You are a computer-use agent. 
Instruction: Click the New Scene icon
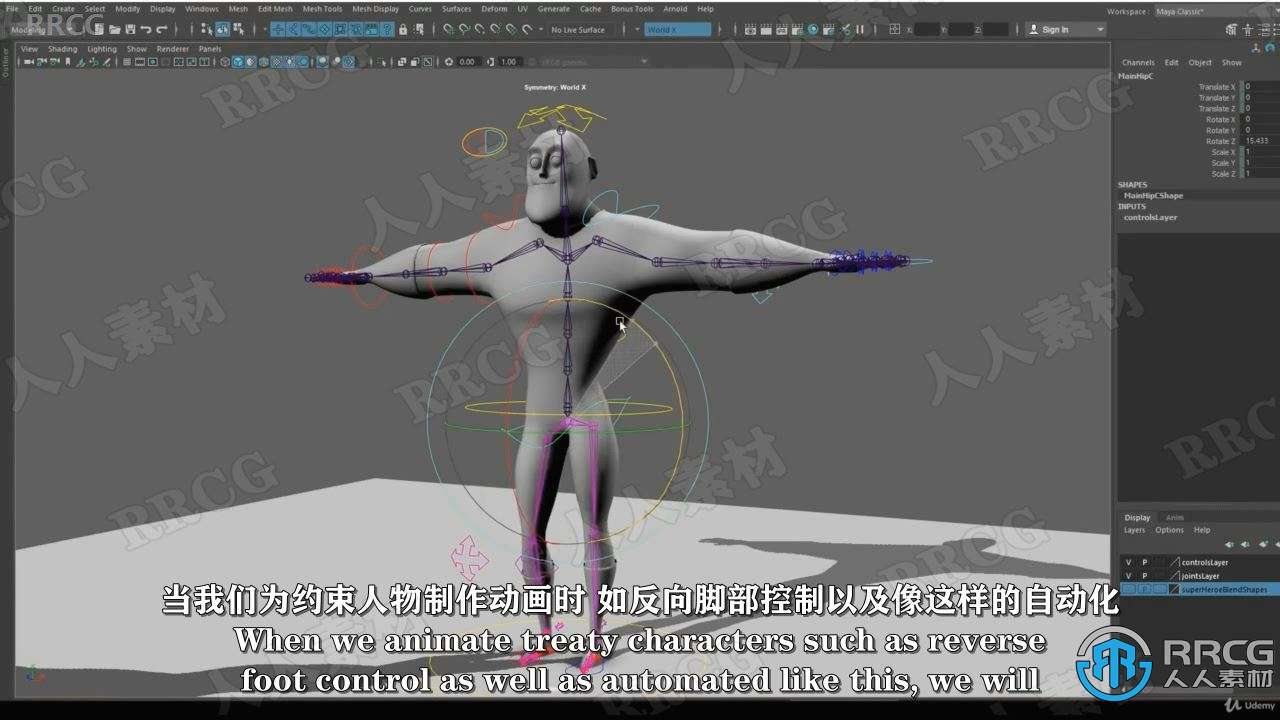pos(98,29)
